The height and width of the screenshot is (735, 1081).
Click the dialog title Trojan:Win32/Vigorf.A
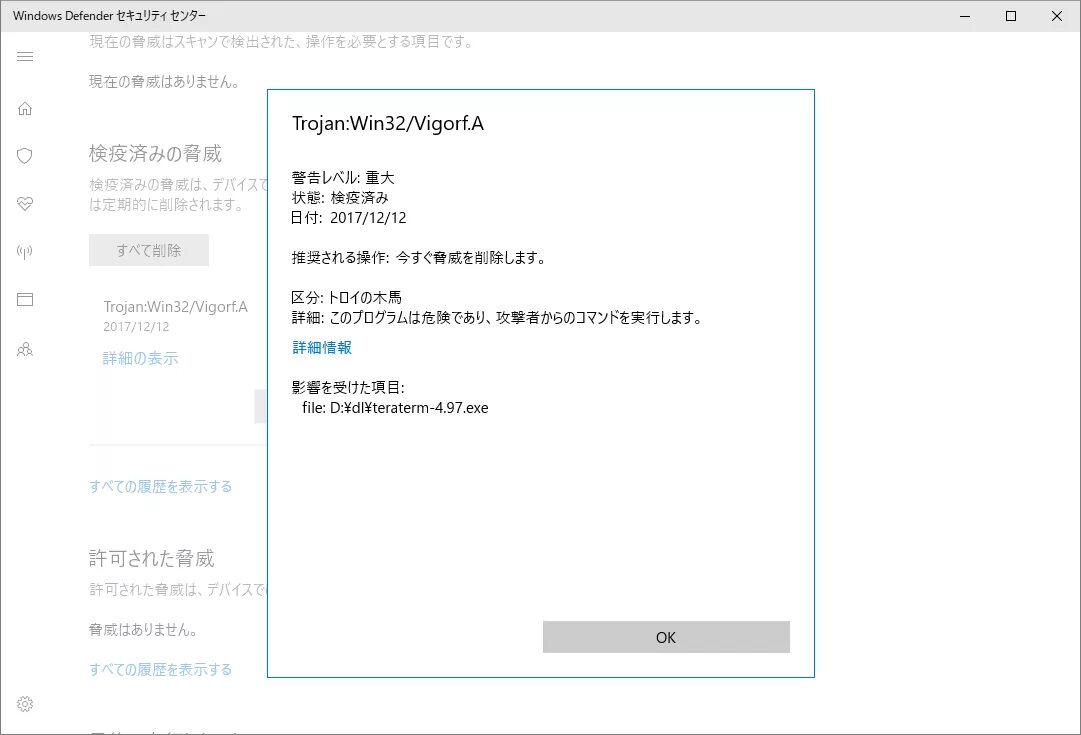point(388,123)
